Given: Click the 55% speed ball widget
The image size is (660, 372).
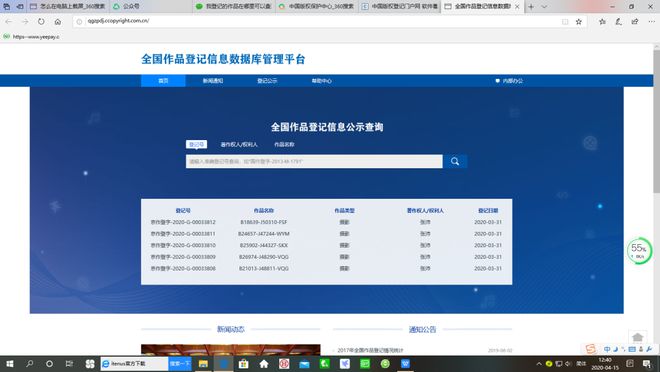Looking at the screenshot, I should coord(639,251).
